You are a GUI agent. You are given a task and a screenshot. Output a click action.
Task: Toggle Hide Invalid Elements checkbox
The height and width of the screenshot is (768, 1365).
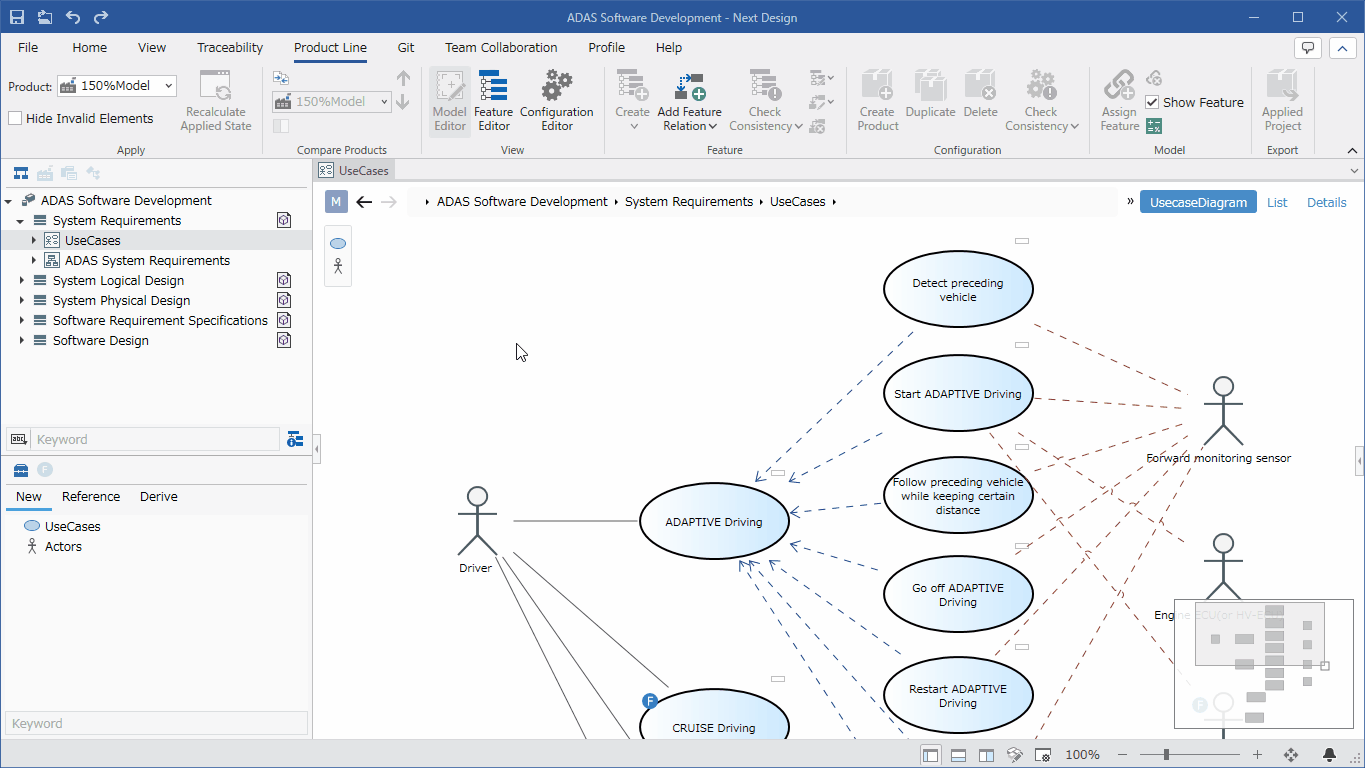click(x=15, y=118)
